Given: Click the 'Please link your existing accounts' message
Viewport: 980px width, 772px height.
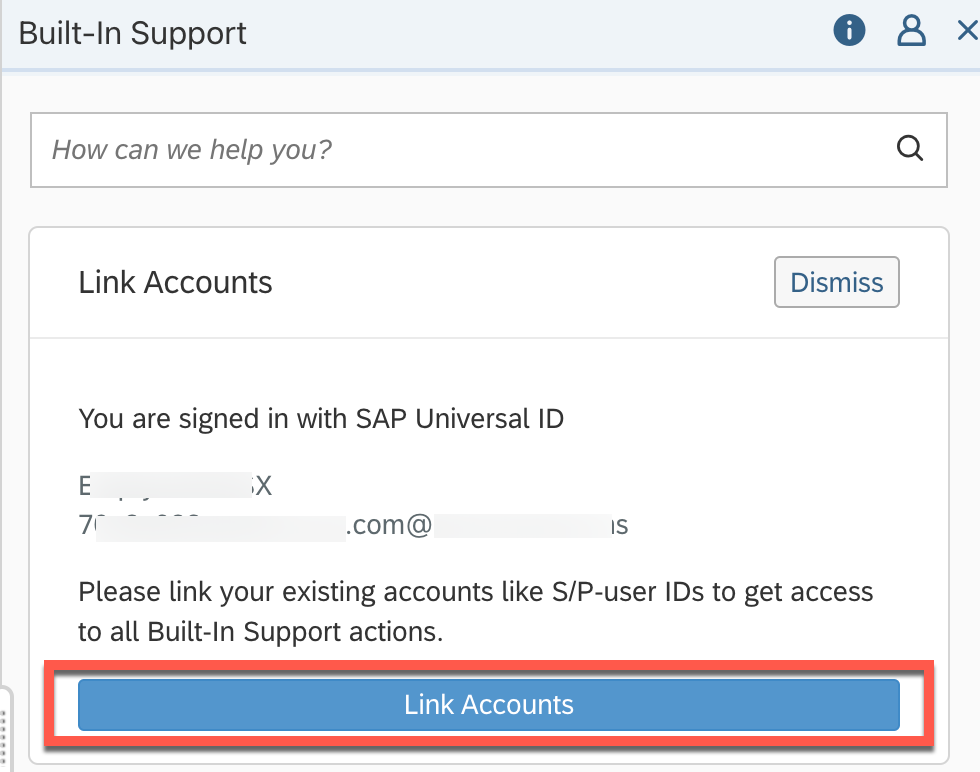Looking at the screenshot, I should click(x=476, y=611).
